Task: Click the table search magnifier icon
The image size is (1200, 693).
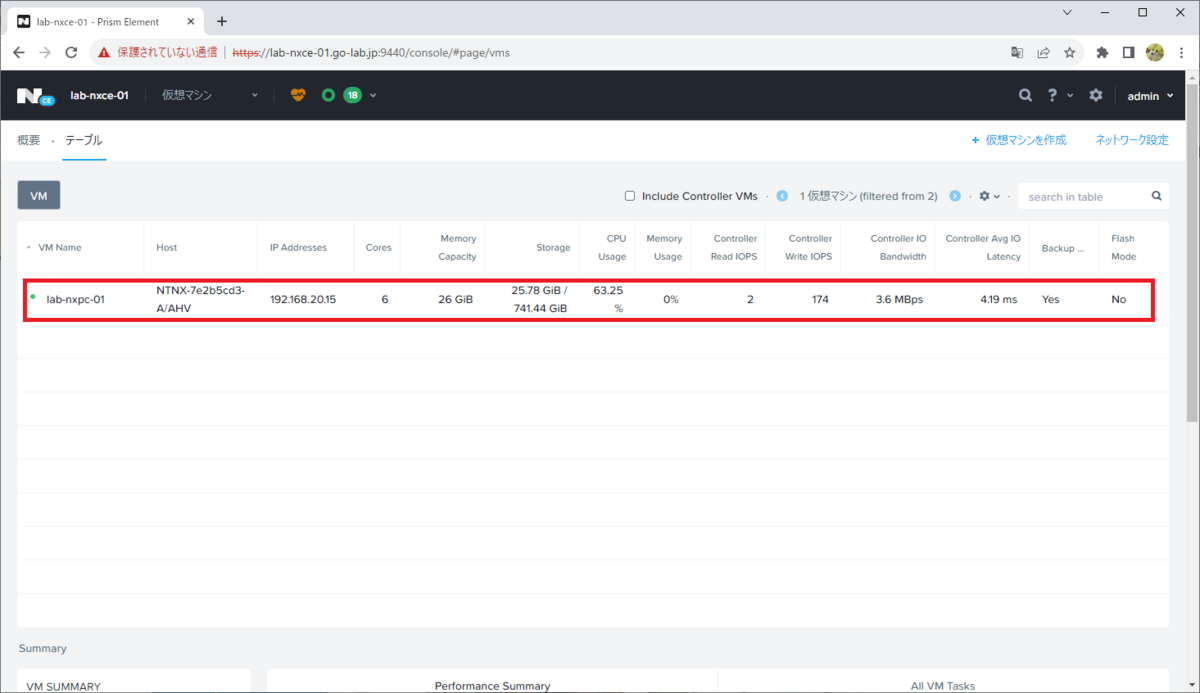Action: [1157, 196]
